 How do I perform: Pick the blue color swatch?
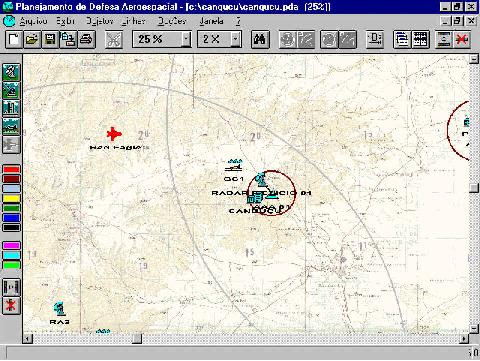point(11,218)
